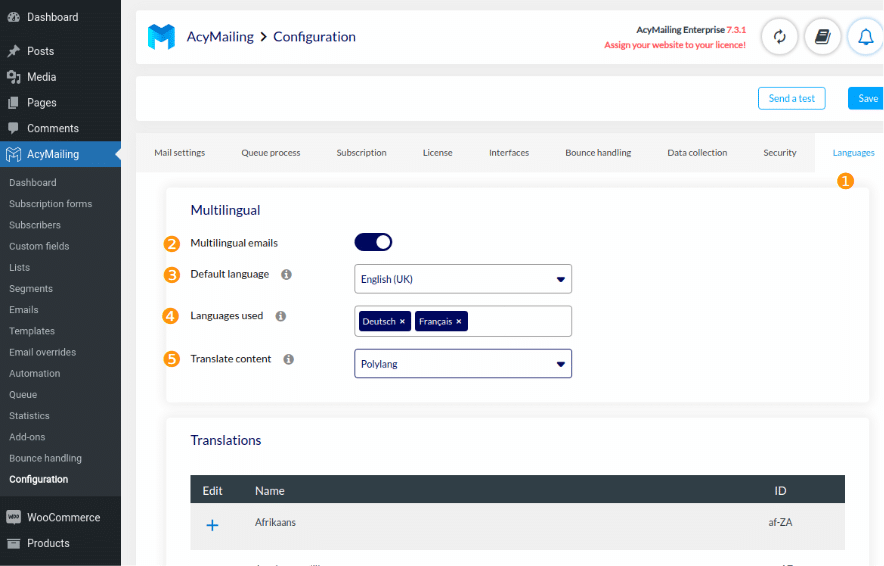Open Automation submenu item

tap(34, 374)
